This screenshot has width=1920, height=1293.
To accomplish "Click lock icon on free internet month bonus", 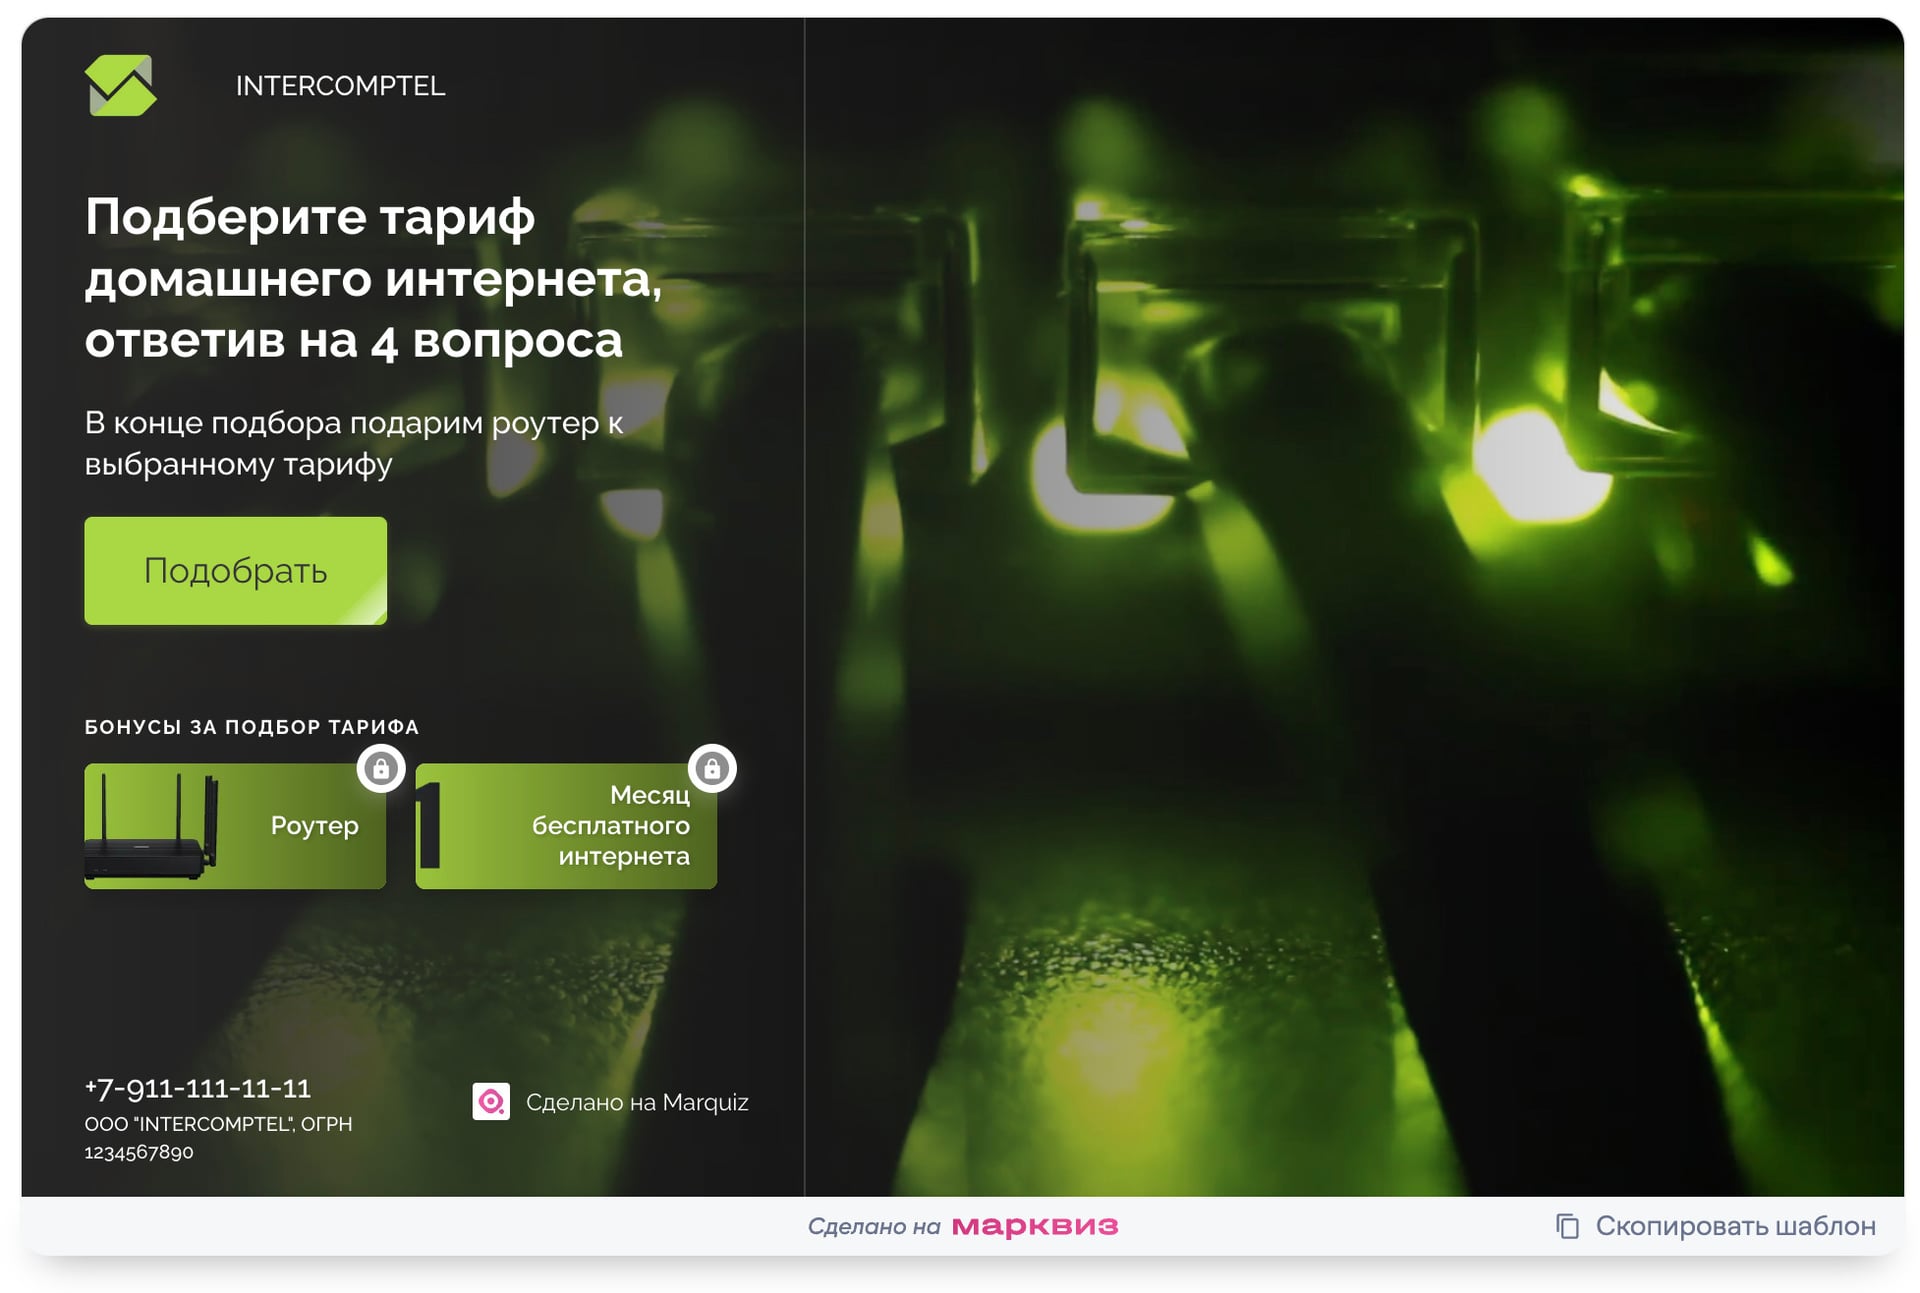I will tap(712, 768).
